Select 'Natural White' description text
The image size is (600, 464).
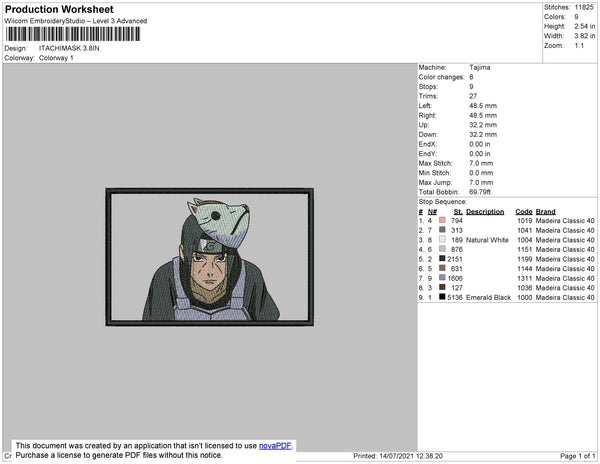click(487, 240)
